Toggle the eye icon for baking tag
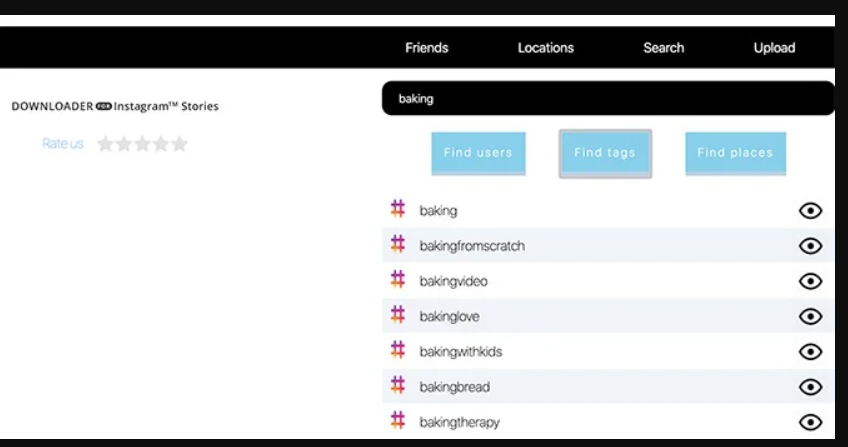 (x=811, y=210)
